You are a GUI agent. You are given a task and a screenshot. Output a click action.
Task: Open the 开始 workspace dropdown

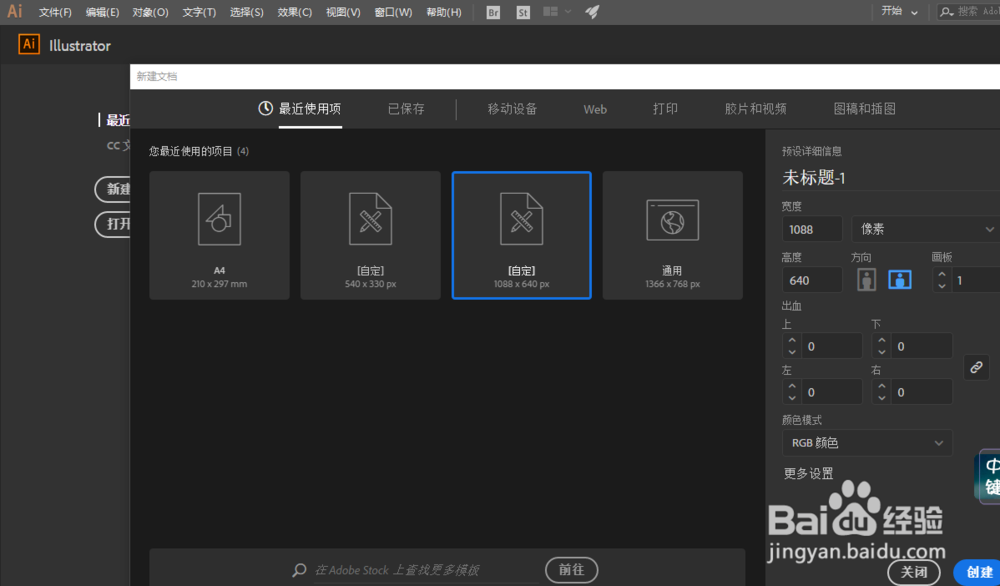coord(899,11)
